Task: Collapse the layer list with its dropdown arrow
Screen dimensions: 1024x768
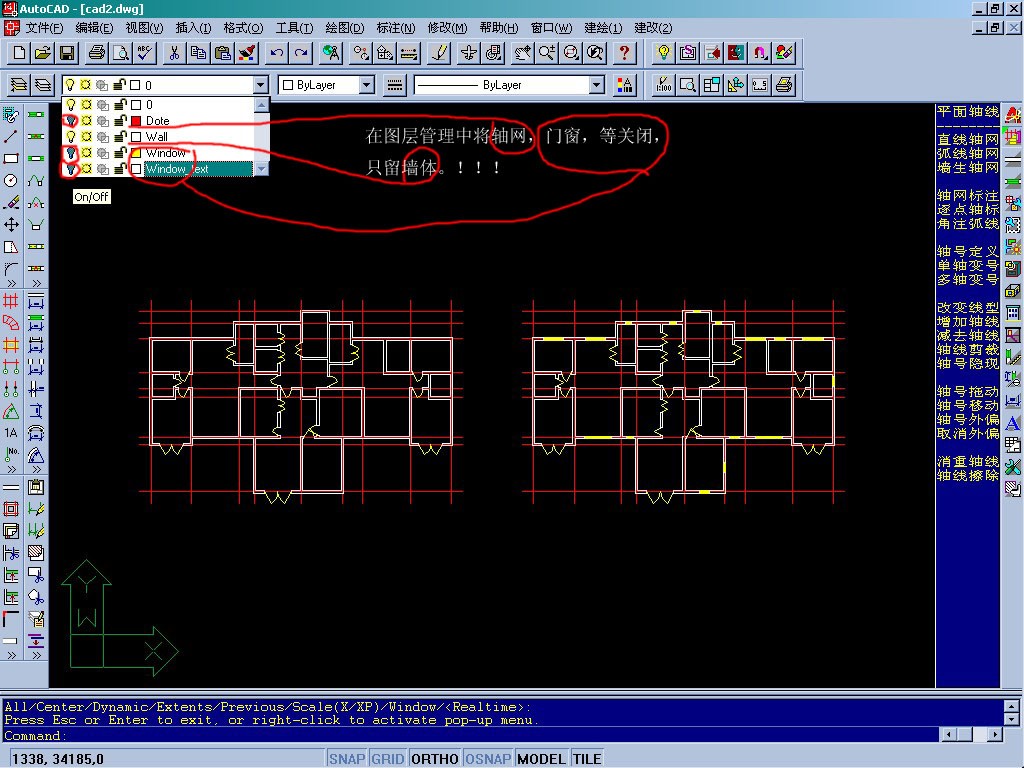Action: point(261,85)
